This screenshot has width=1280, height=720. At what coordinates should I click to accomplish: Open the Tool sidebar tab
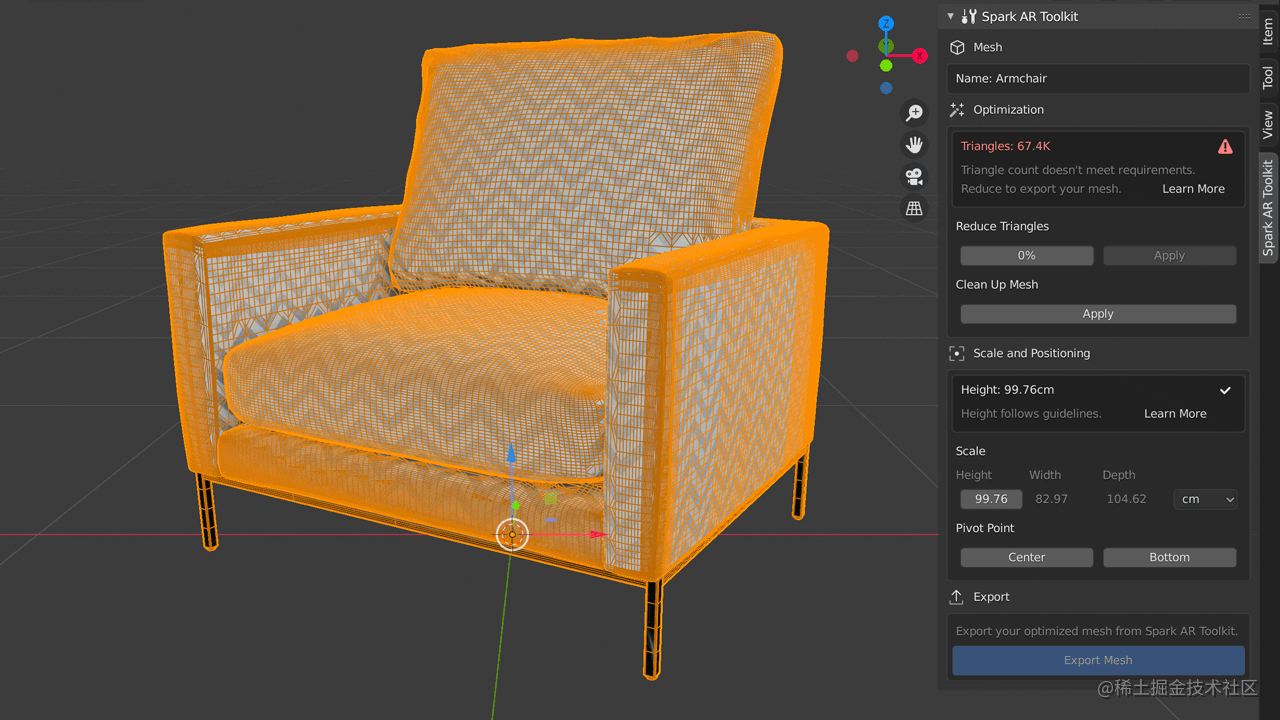pyautogui.click(x=1267, y=75)
